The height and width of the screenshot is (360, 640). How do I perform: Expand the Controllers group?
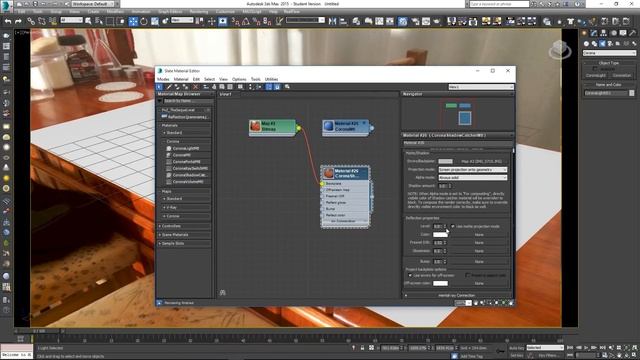point(184,226)
